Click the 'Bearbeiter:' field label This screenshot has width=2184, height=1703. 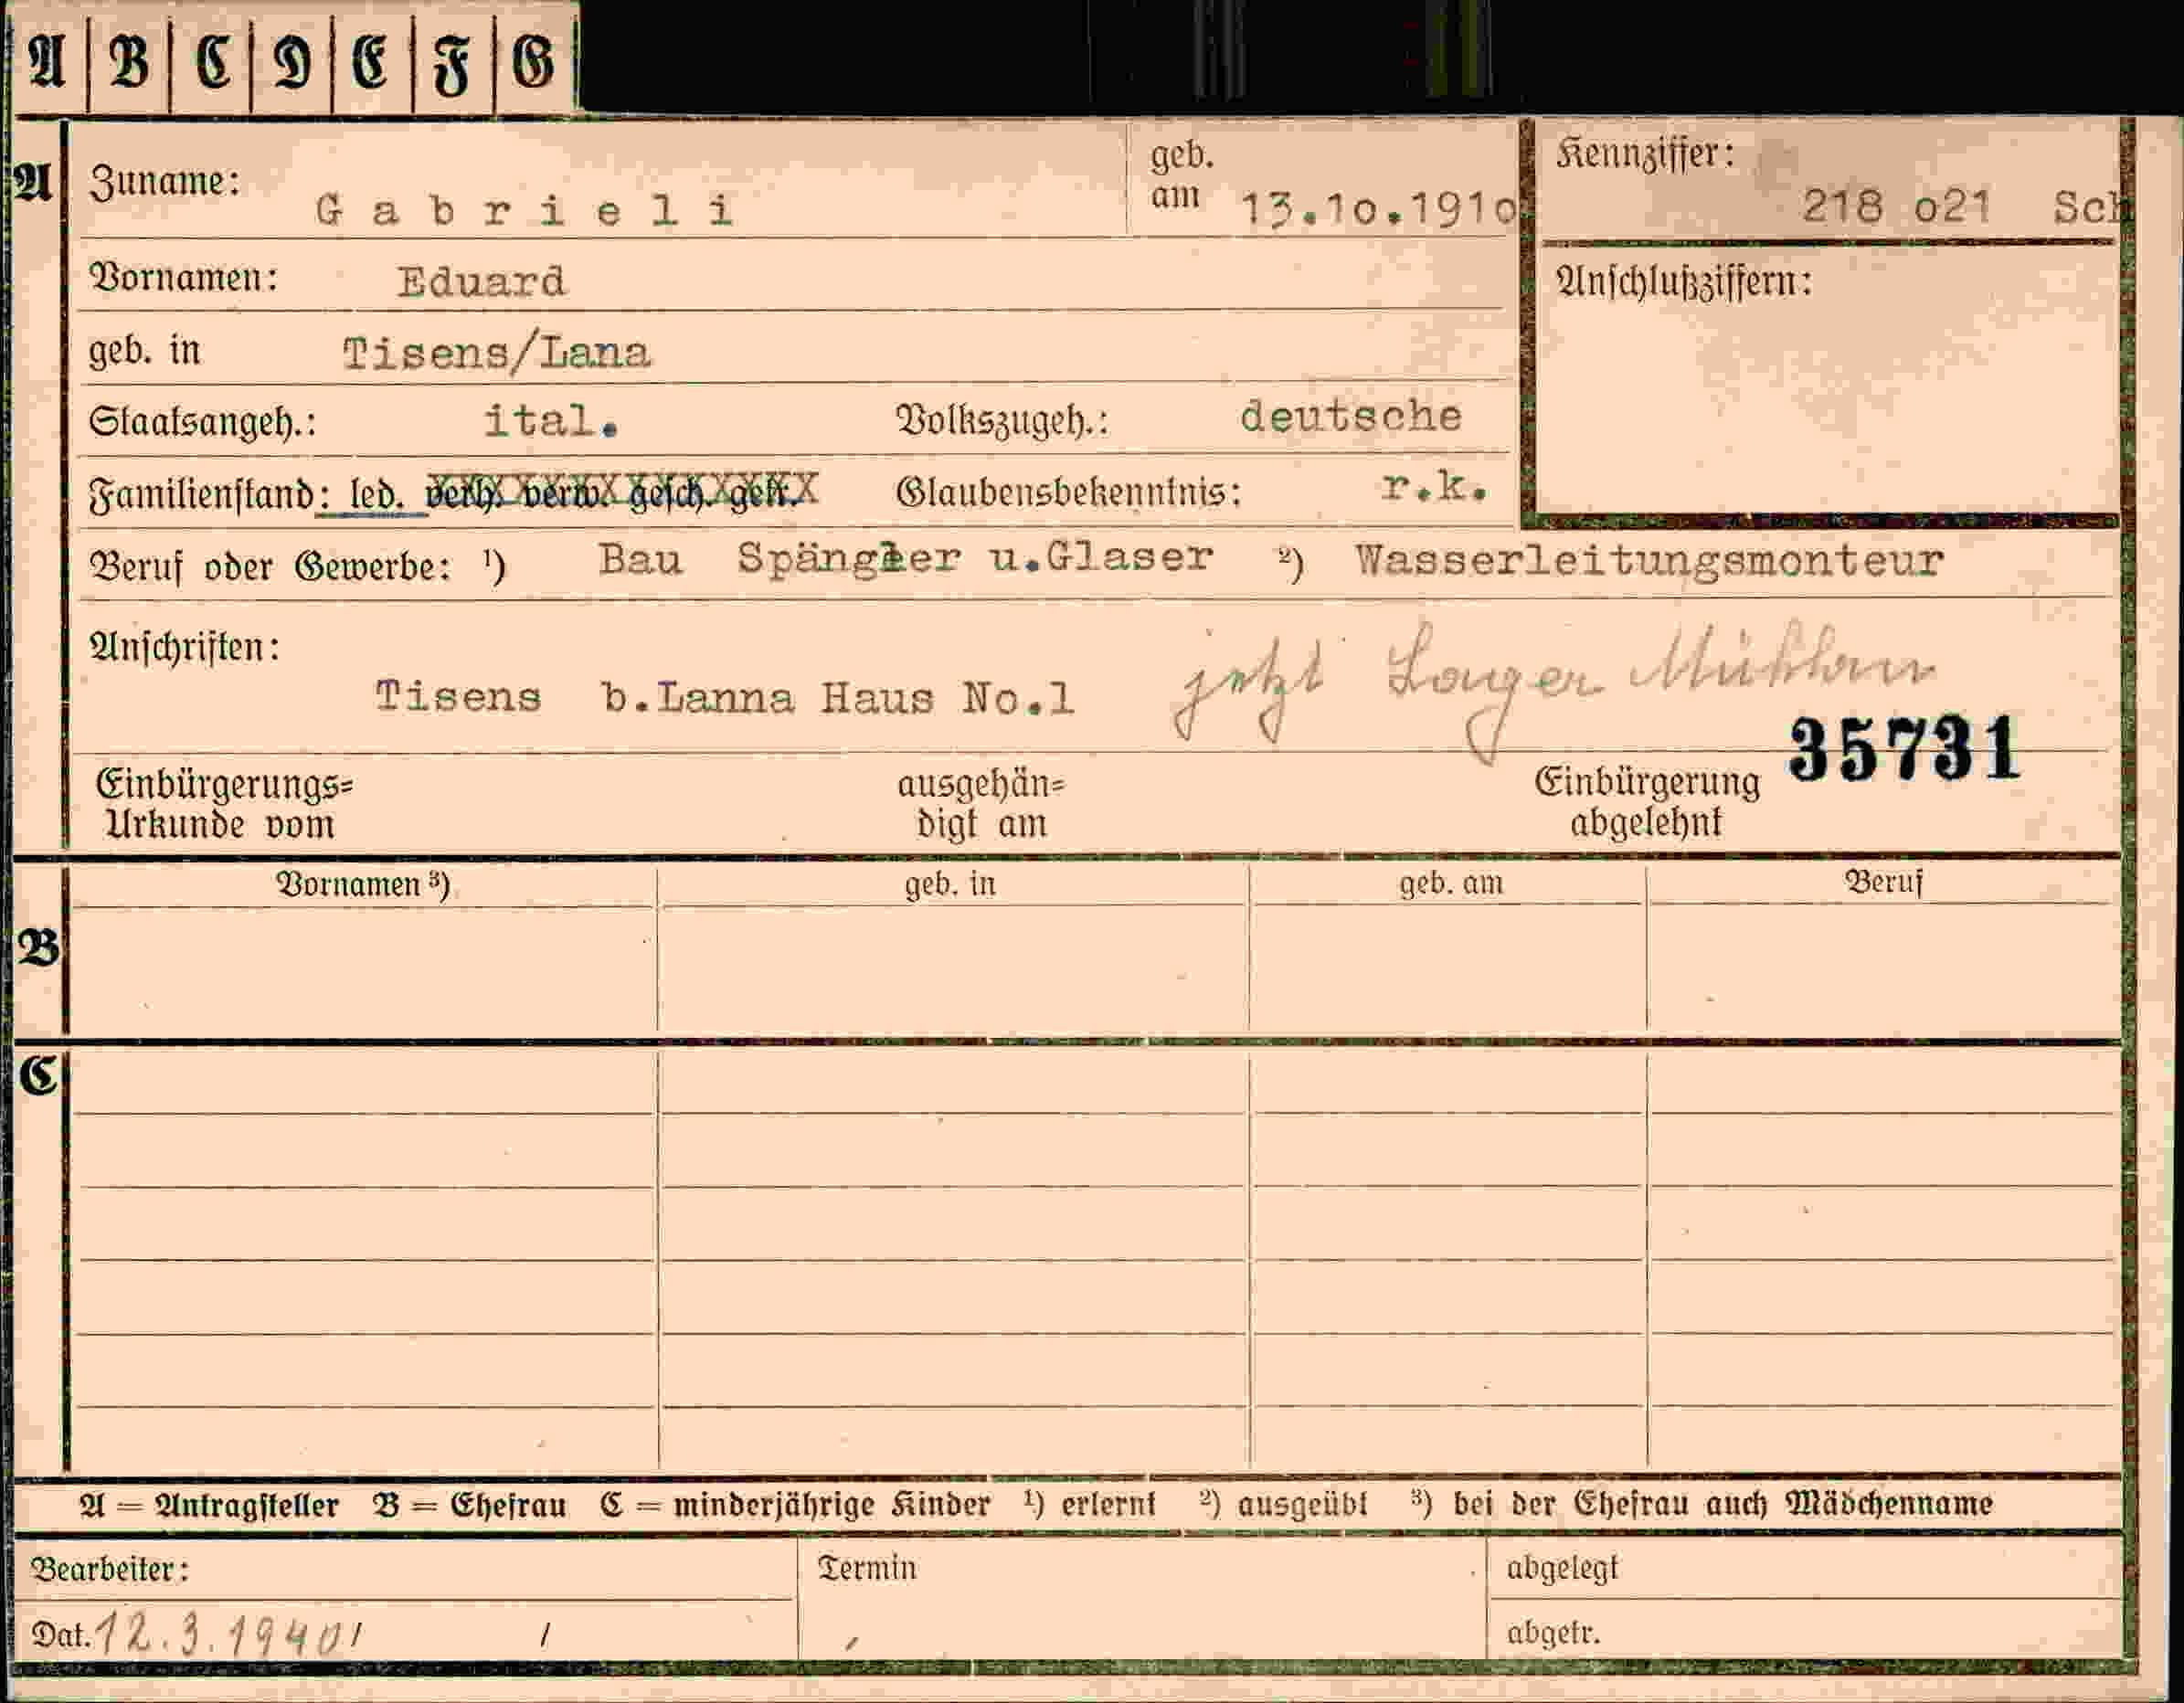pyautogui.click(x=110, y=1570)
